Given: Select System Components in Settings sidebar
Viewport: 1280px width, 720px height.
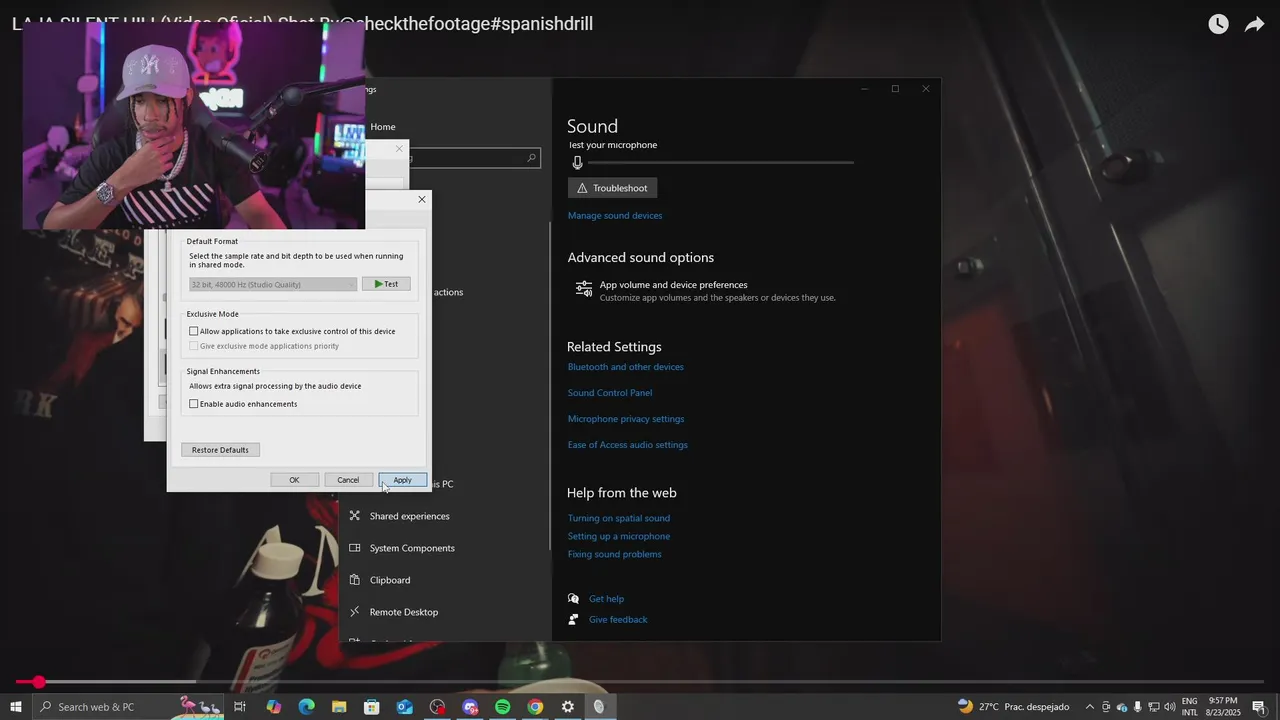Looking at the screenshot, I should 412,548.
